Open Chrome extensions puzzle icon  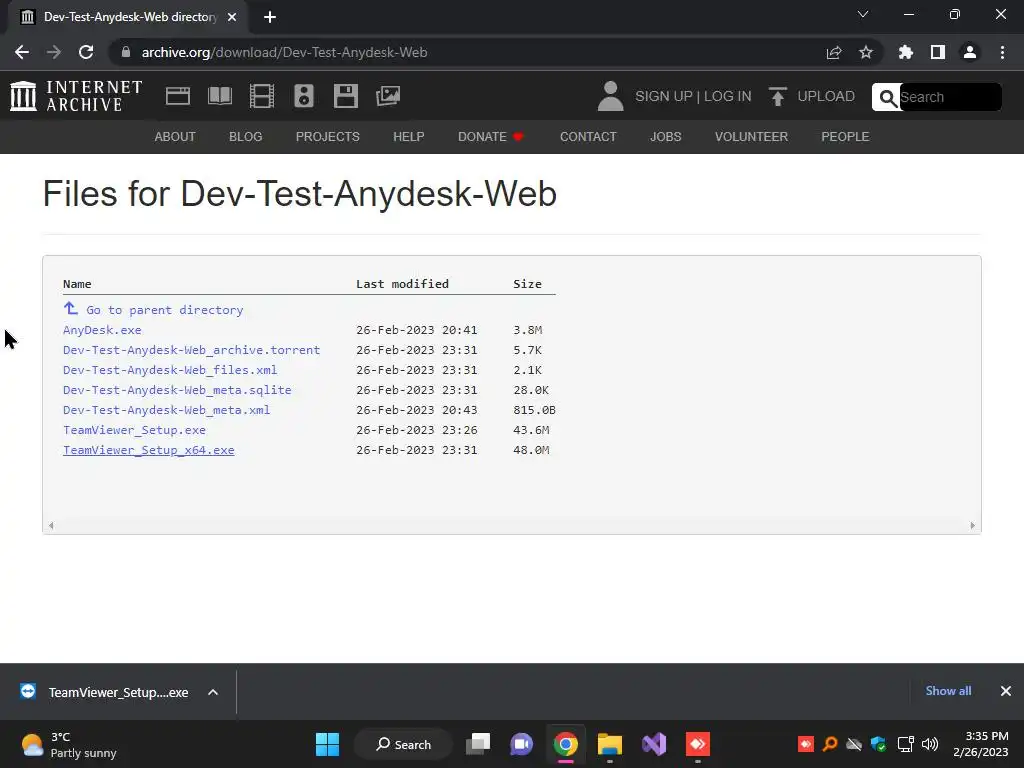pyautogui.click(x=906, y=52)
